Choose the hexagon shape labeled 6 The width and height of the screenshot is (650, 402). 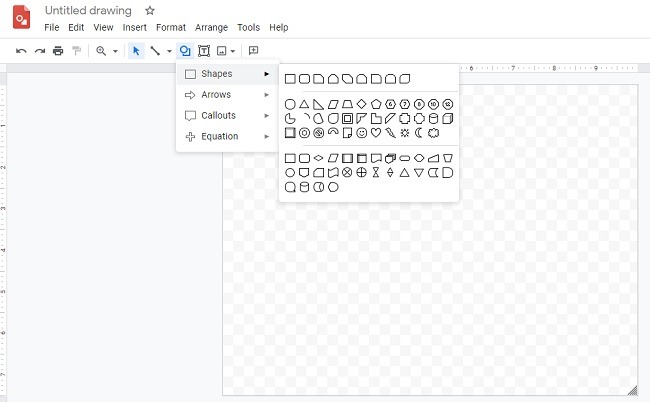coord(390,104)
